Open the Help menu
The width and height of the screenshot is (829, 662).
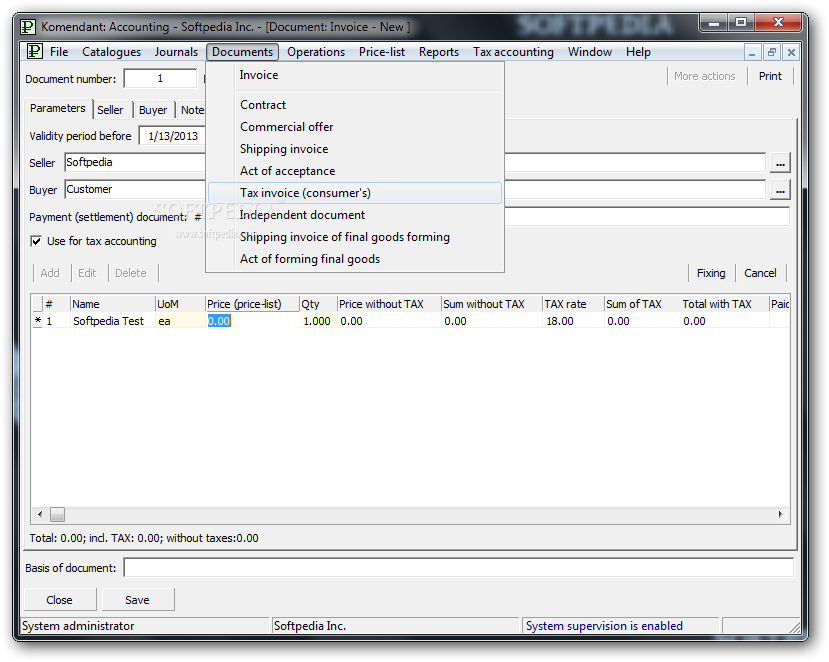638,52
